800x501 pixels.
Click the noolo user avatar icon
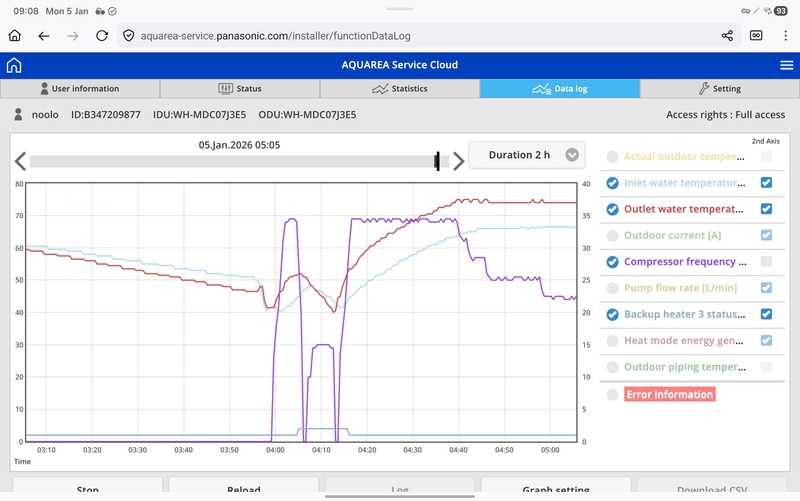tap(18, 114)
